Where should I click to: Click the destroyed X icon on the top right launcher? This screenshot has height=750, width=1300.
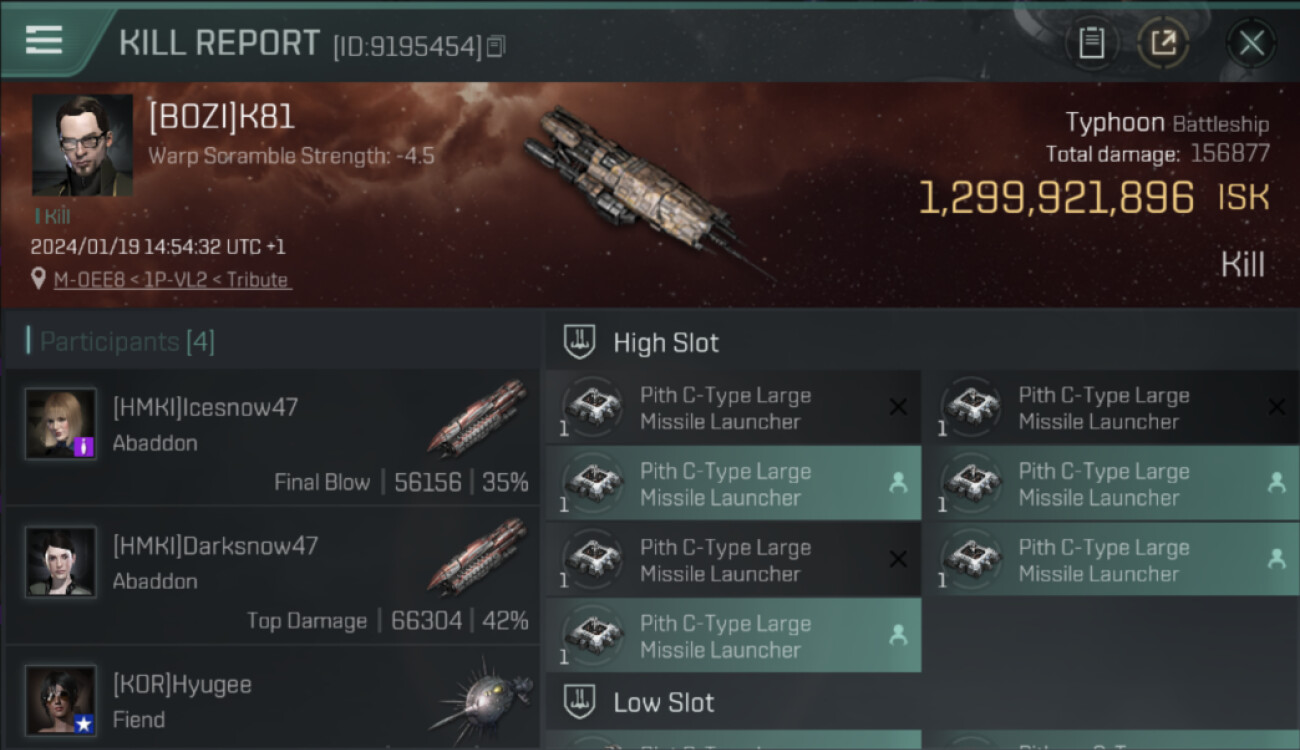pos(1276,407)
